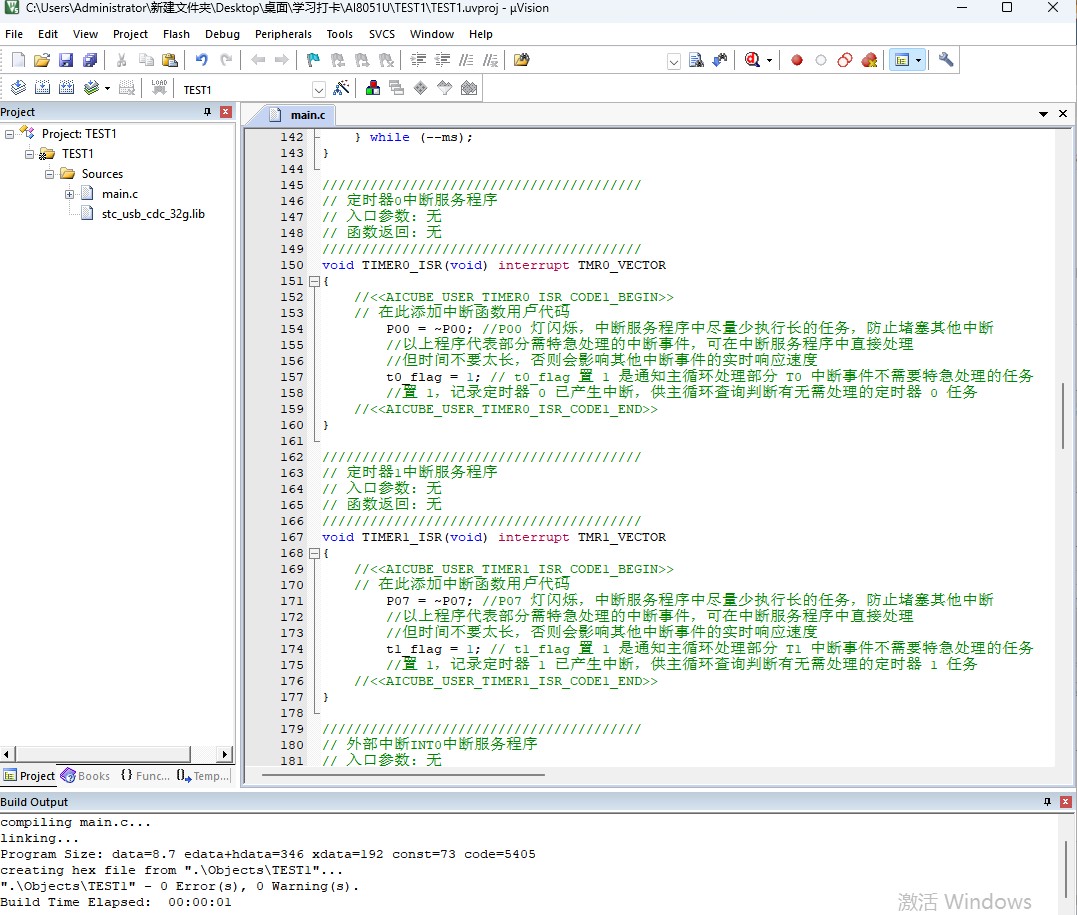Screen dimensions: 1077x915
Task: Toggle the Project panel pin
Action: click(207, 112)
